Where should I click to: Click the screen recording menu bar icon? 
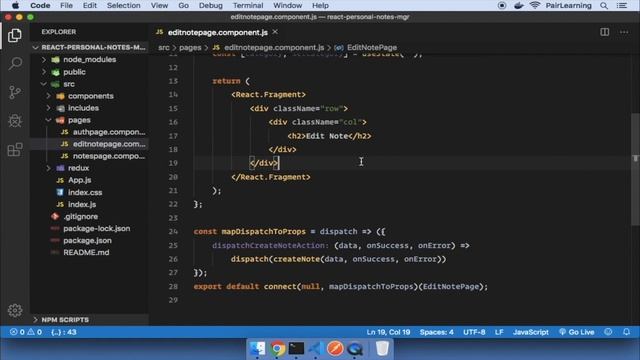[x=502, y=5]
